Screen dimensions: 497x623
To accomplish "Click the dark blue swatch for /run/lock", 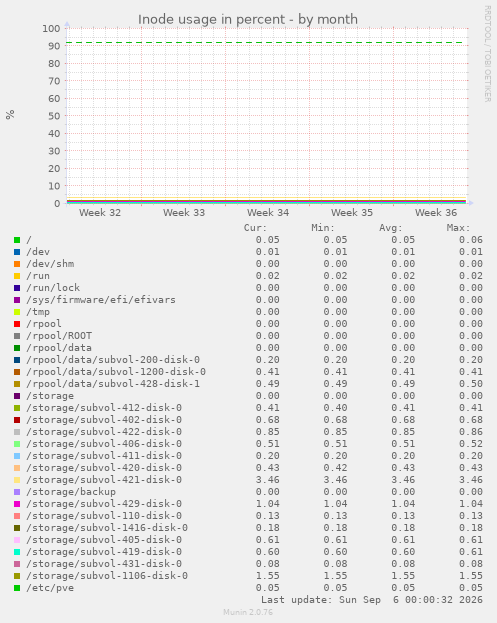I will point(17,288).
